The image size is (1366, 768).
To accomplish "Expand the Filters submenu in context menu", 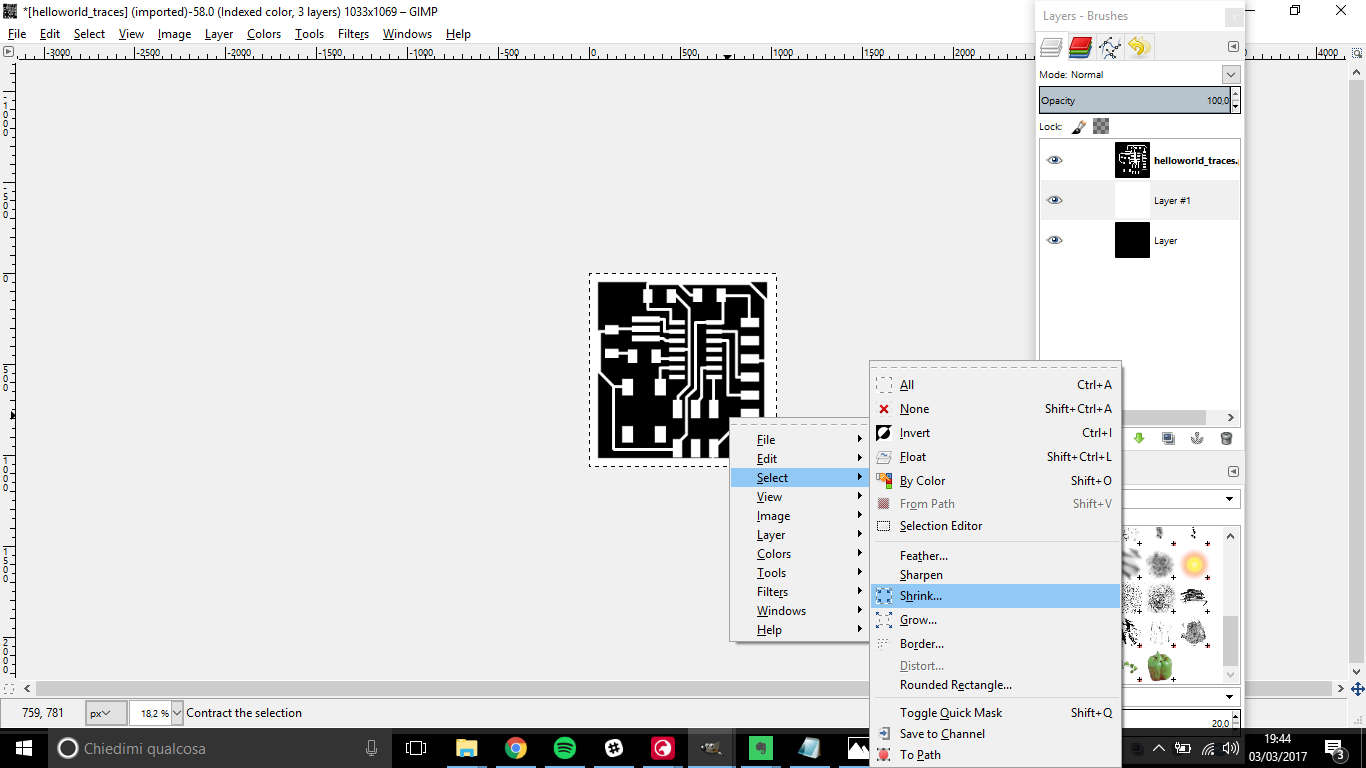I will pyautogui.click(x=800, y=592).
